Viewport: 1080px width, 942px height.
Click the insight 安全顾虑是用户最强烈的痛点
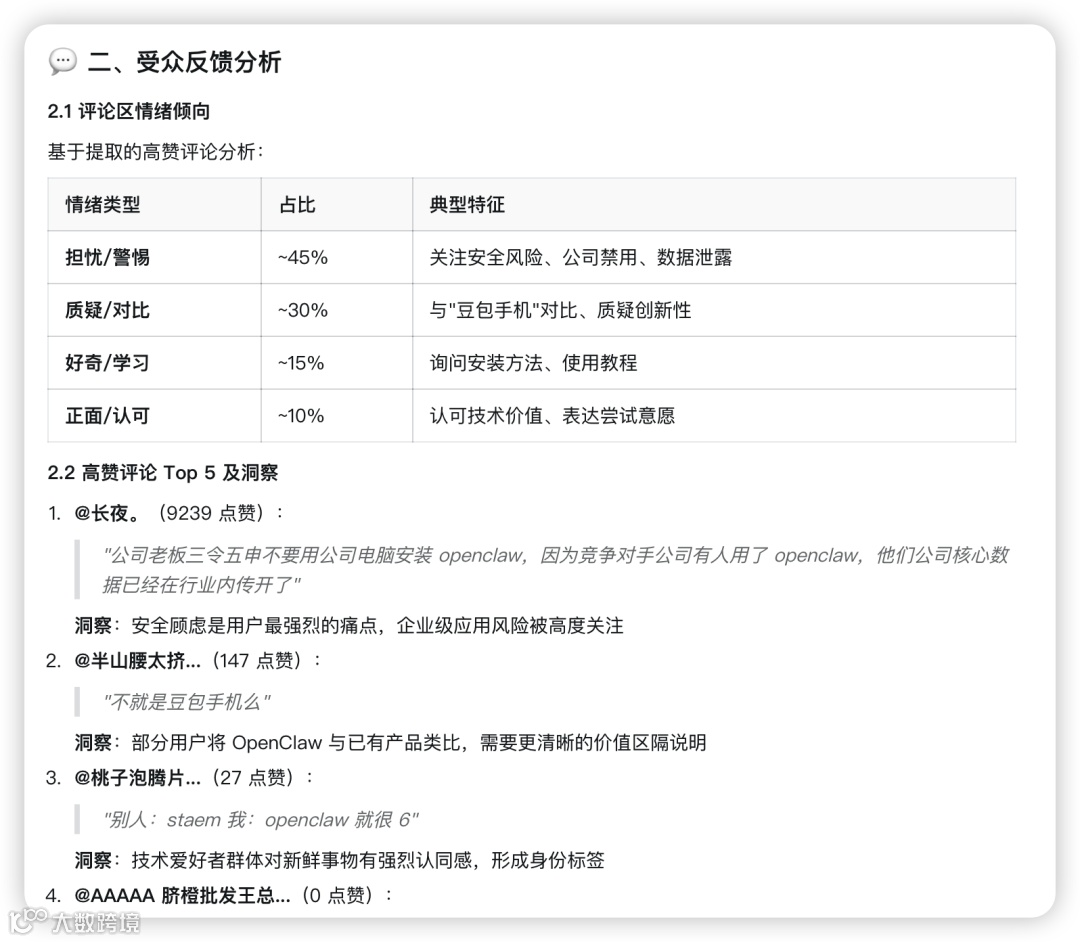pyautogui.click(x=377, y=625)
